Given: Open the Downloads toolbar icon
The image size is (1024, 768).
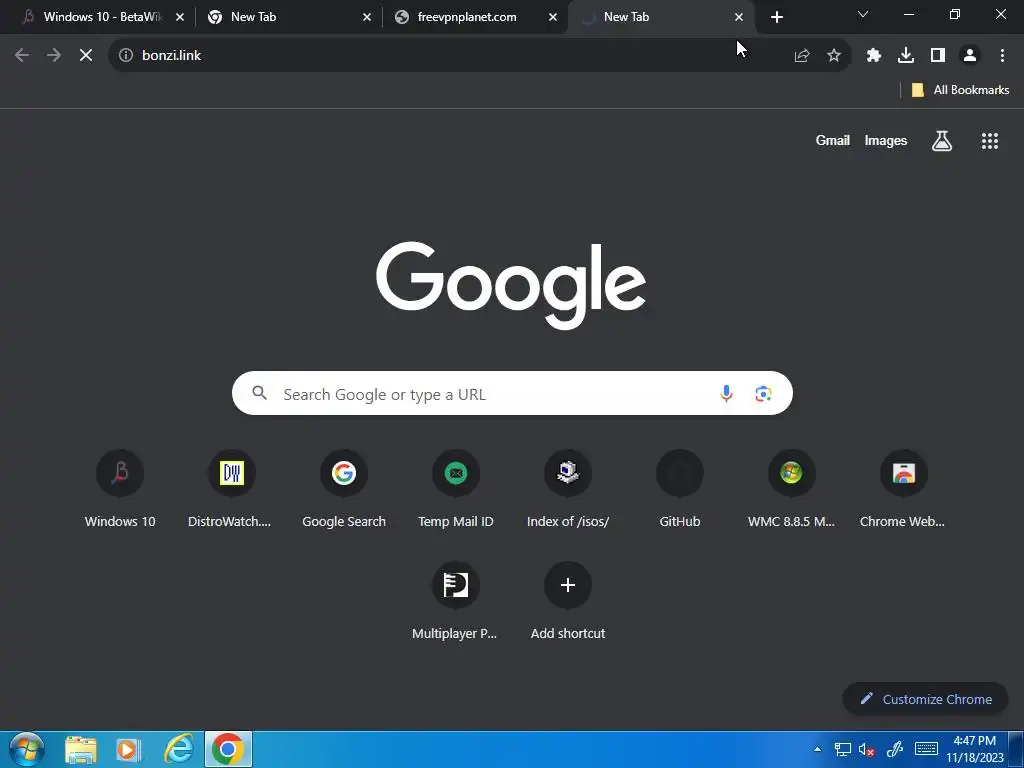Looking at the screenshot, I should tap(906, 56).
